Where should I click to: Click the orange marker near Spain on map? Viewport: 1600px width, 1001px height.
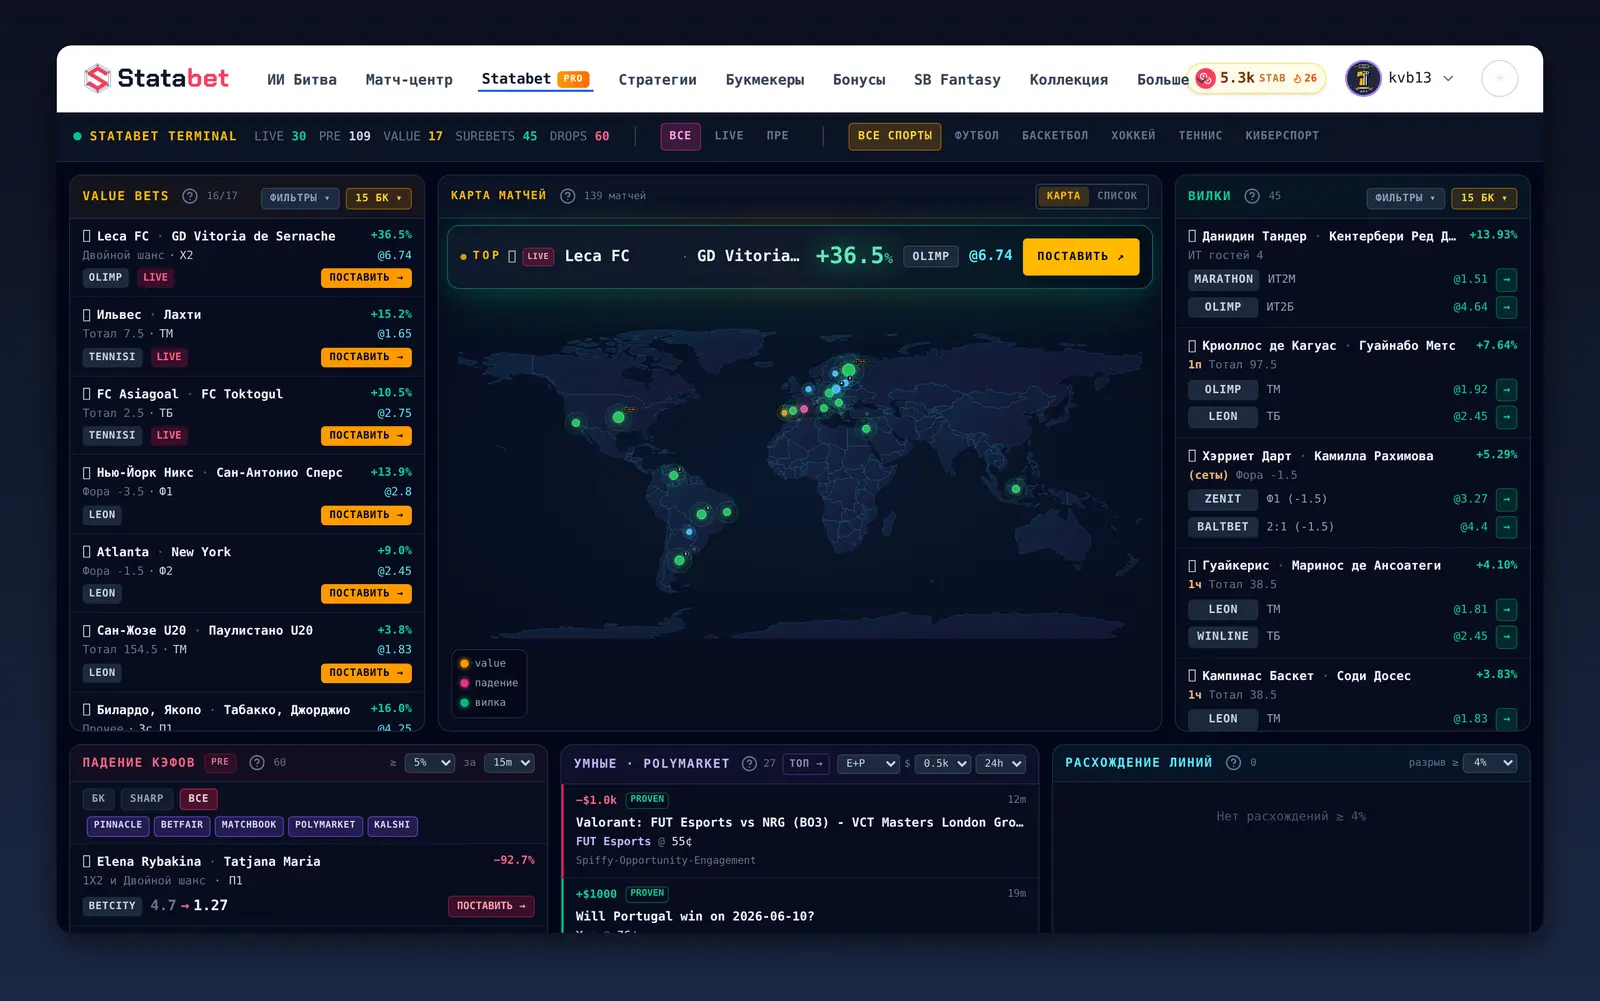tap(784, 412)
